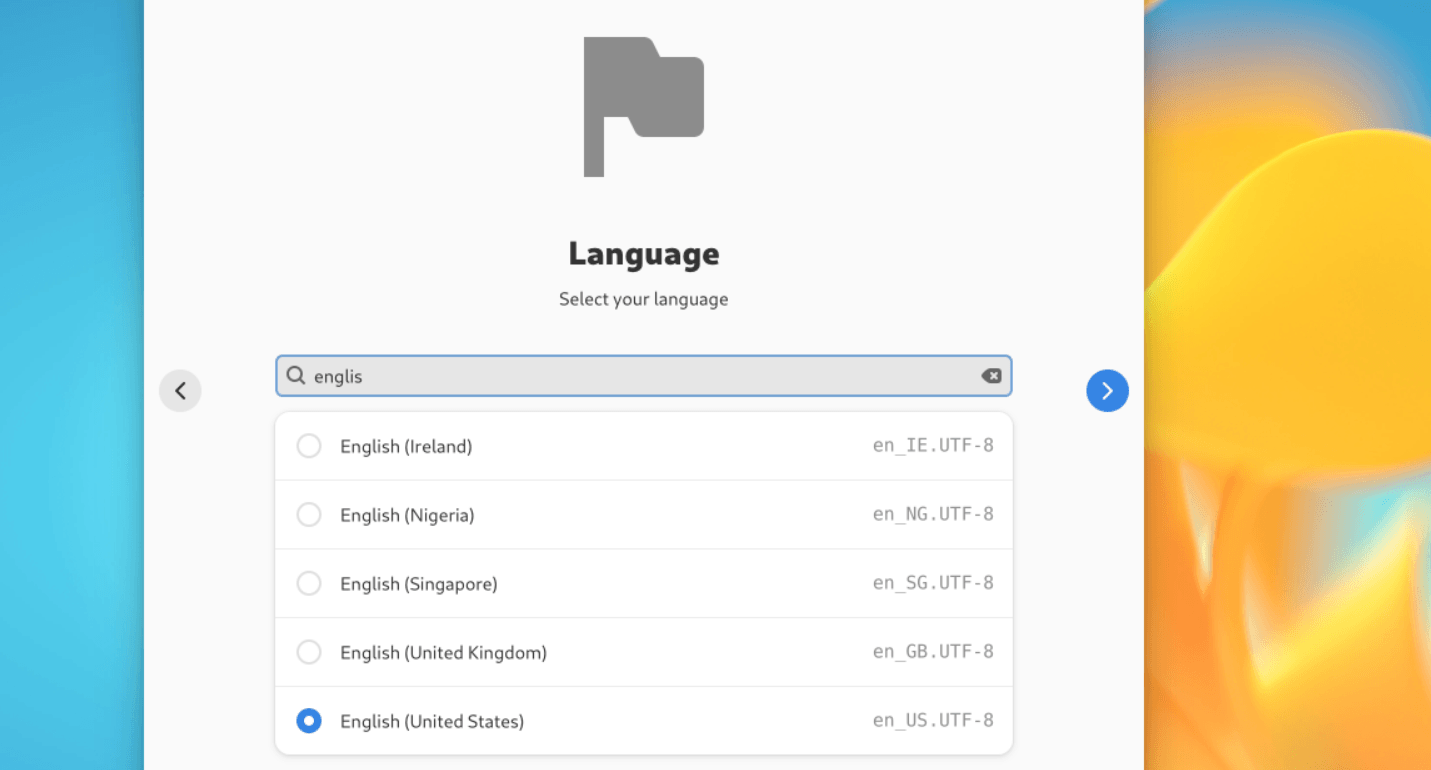Clear the search text with backspace icon
Screen dimensions: 1431x770
(990, 376)
